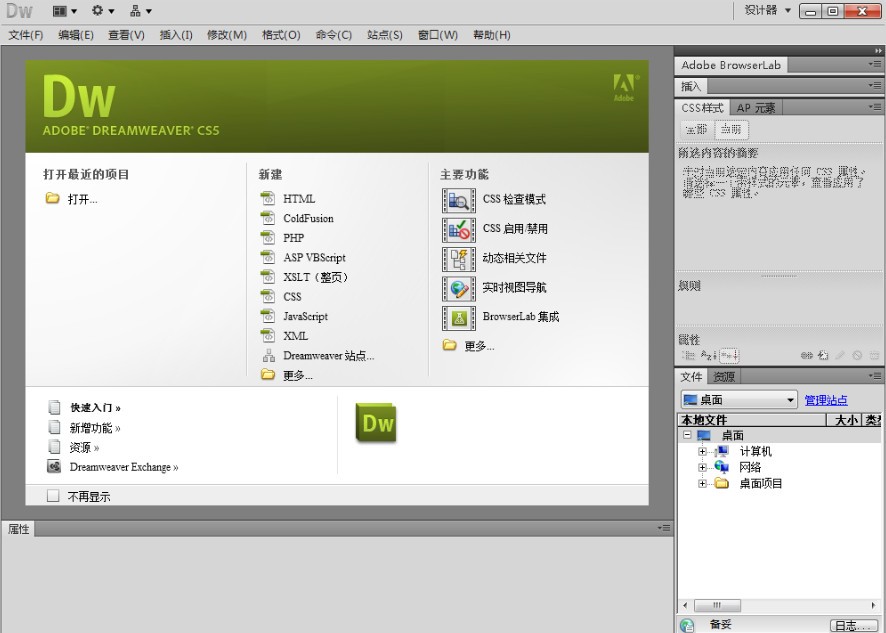The image size is (886, 633).
Task: Click the XML new file entry
Action: tap(296, 336)
